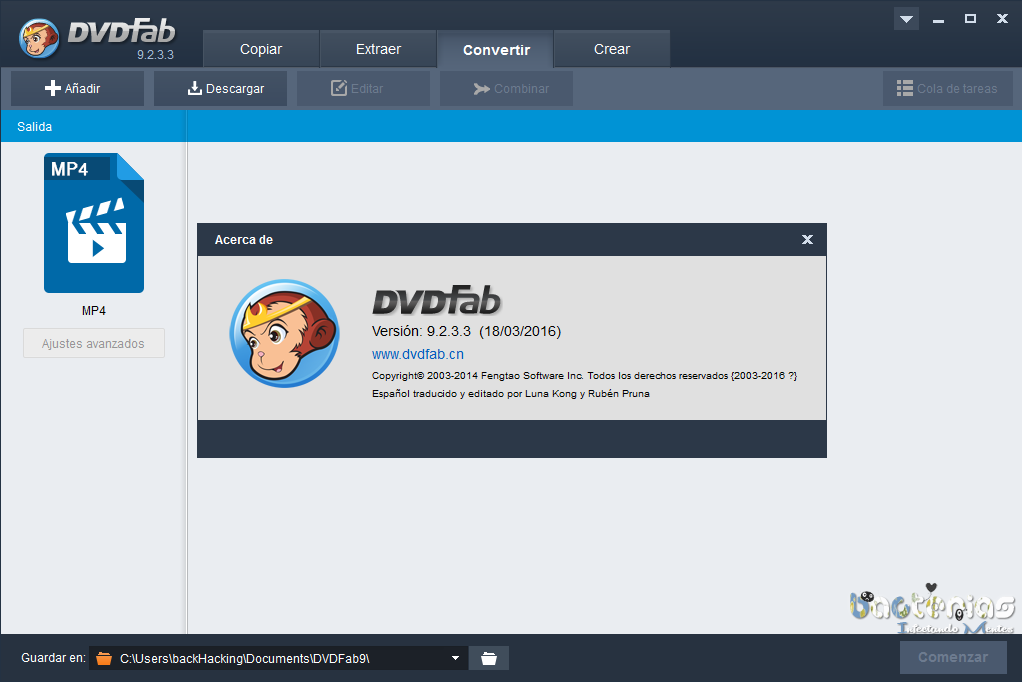
Task: Click the Combinar button
Action: click(506, 89)
